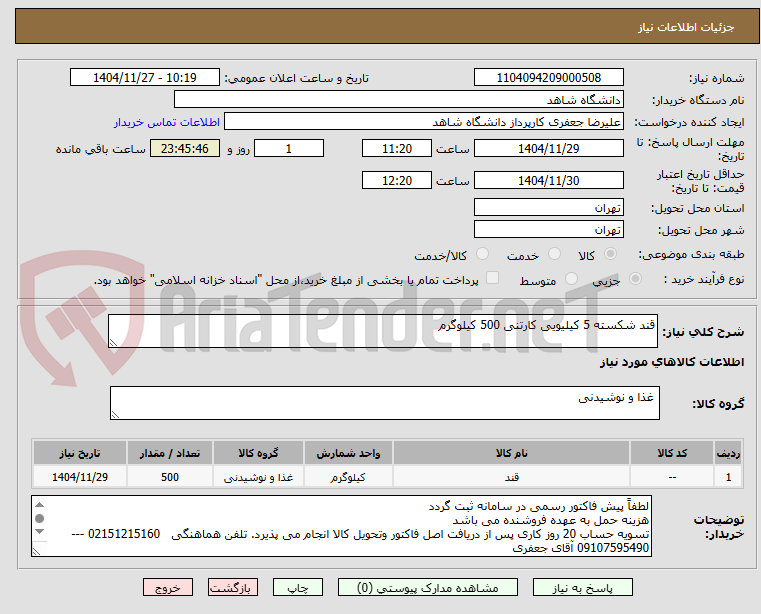Click scroll-down arrow in buyer notes box
This screenshot has width=761, height=614.
point(40,532)
